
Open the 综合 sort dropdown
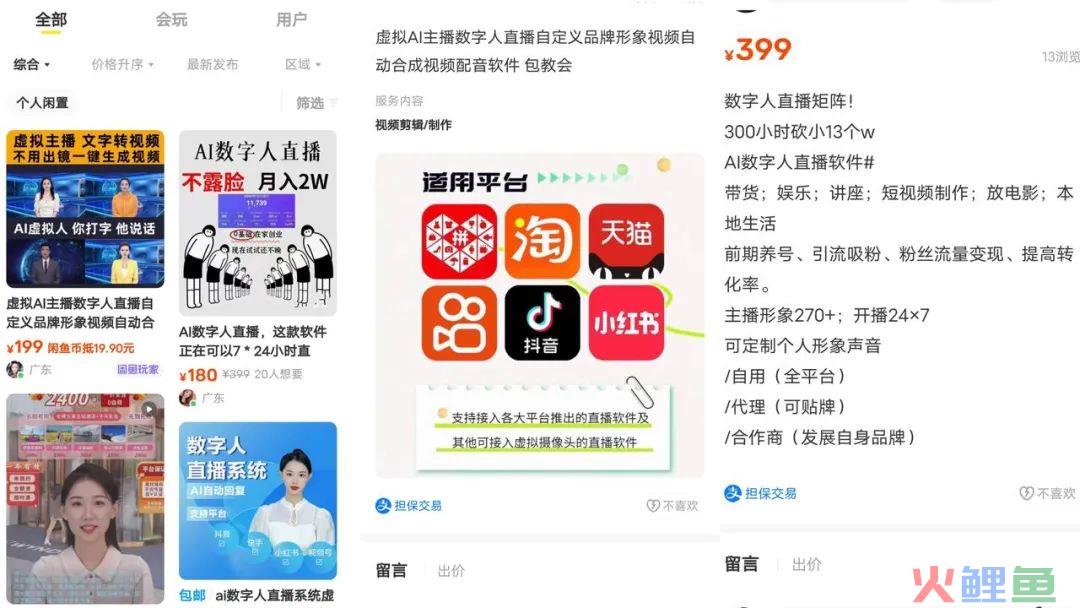[31, 64]
